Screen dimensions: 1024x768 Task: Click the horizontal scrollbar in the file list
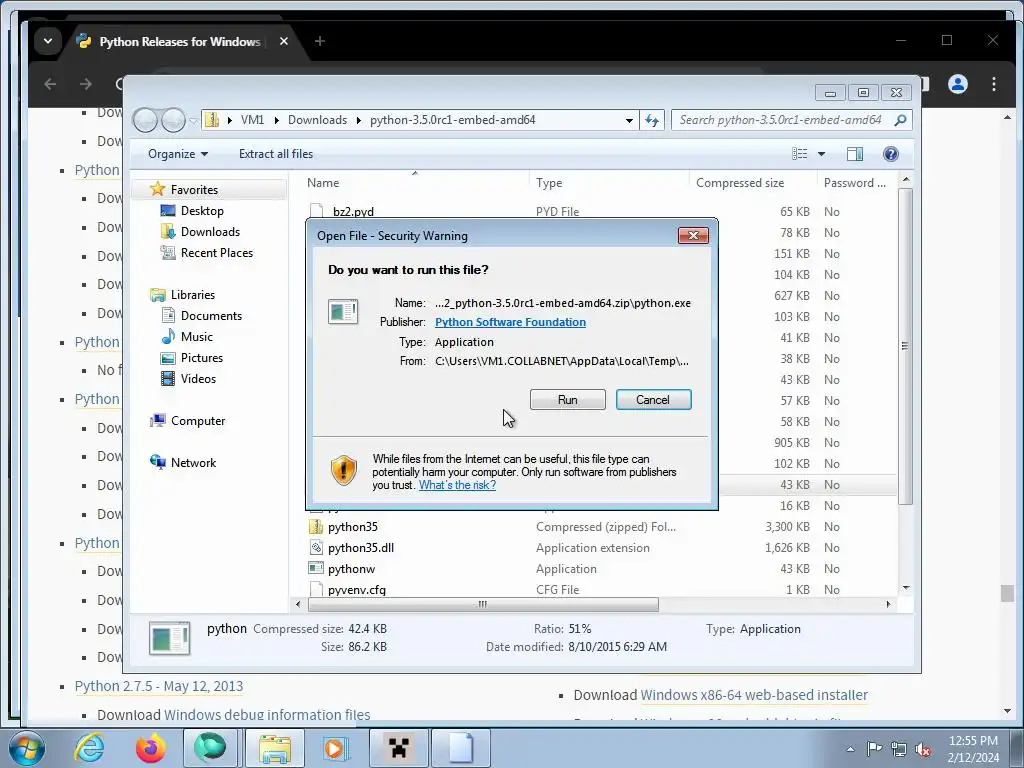(483, 605)
